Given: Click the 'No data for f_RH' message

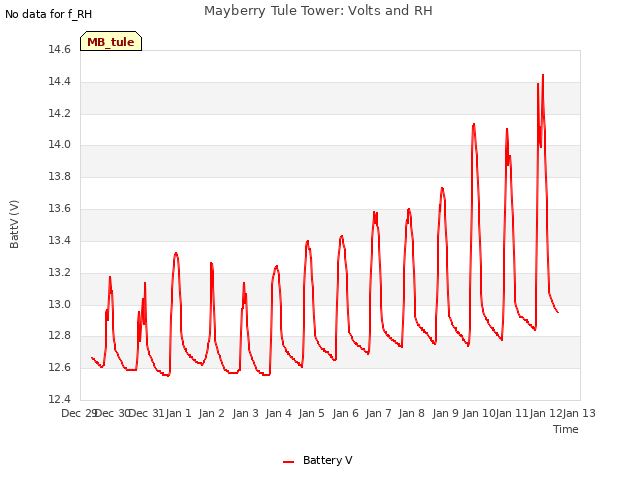Looking at the screenshot, I should click(49, 14).
